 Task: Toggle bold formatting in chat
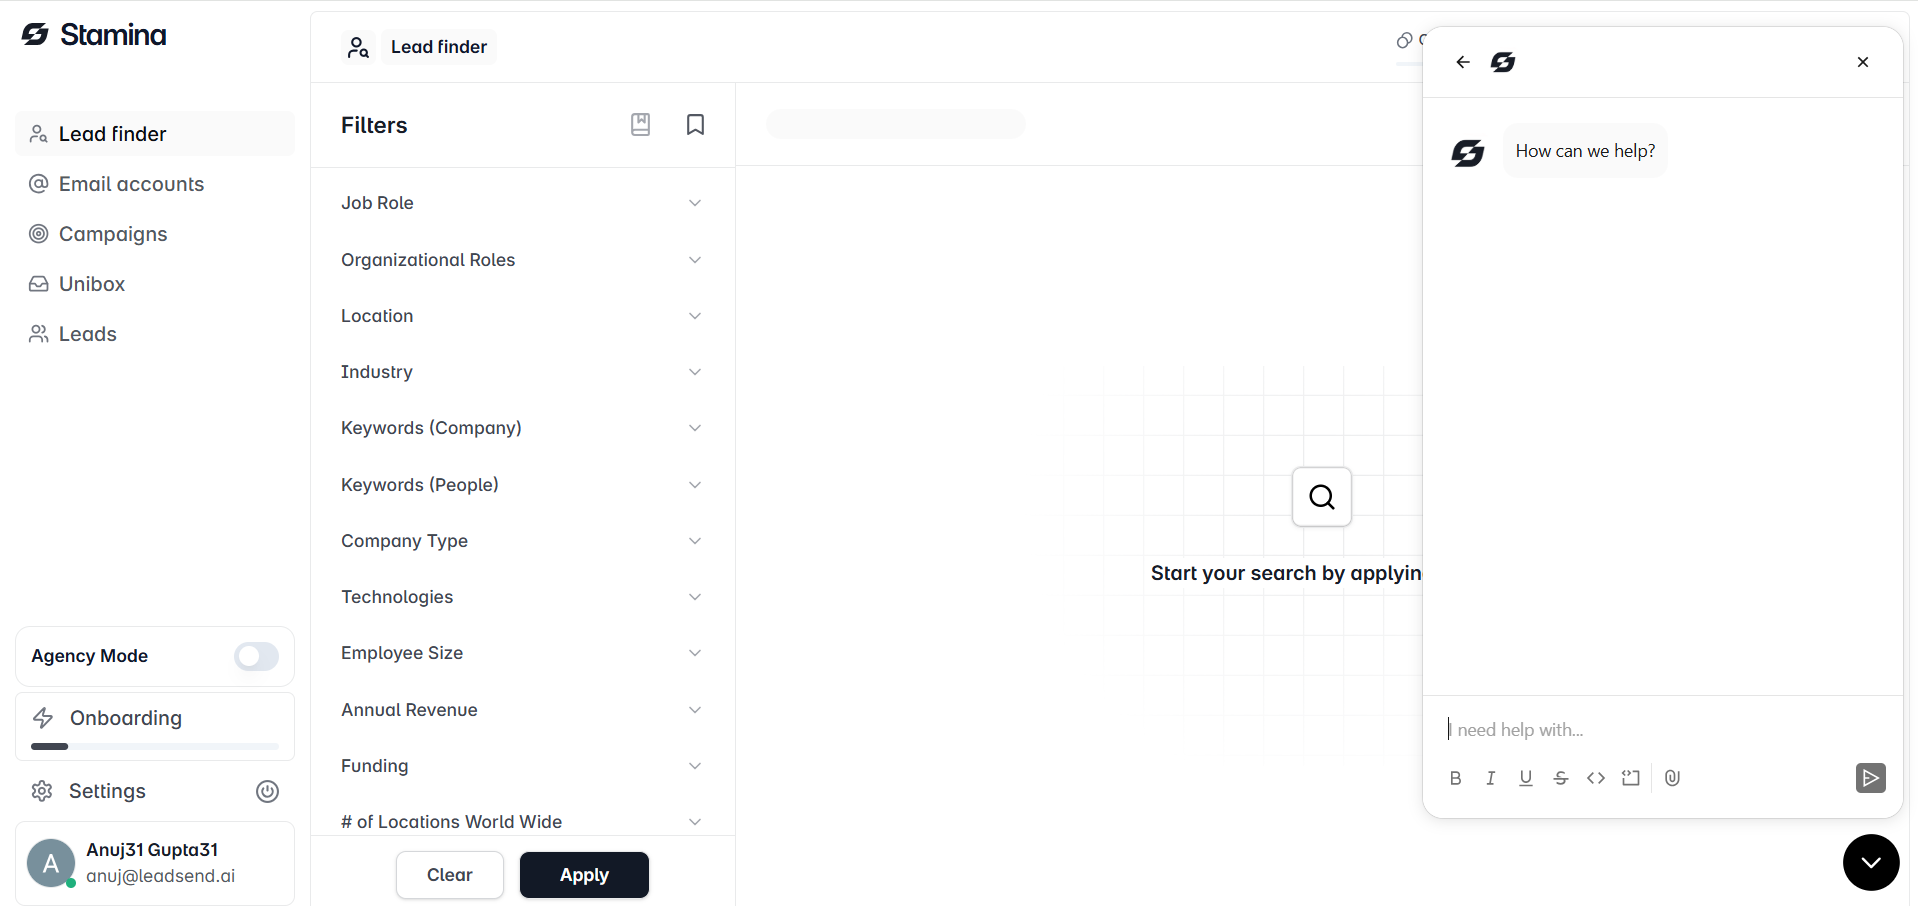[x=1456, y=778]
